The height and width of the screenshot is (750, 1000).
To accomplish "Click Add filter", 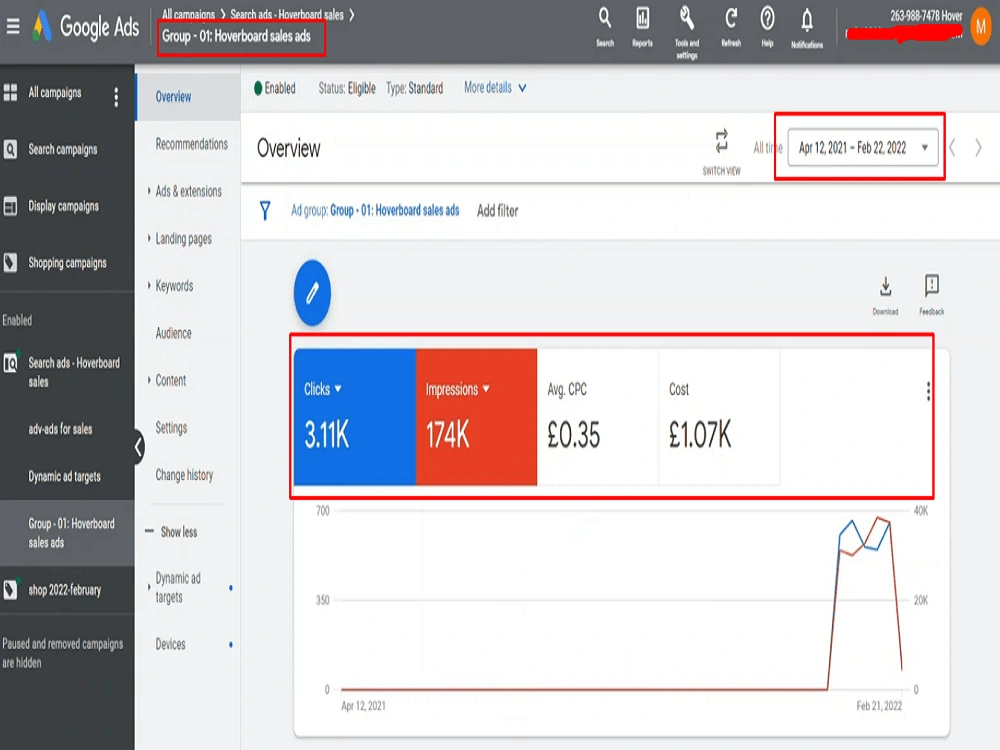I will [x=497, y=210].
